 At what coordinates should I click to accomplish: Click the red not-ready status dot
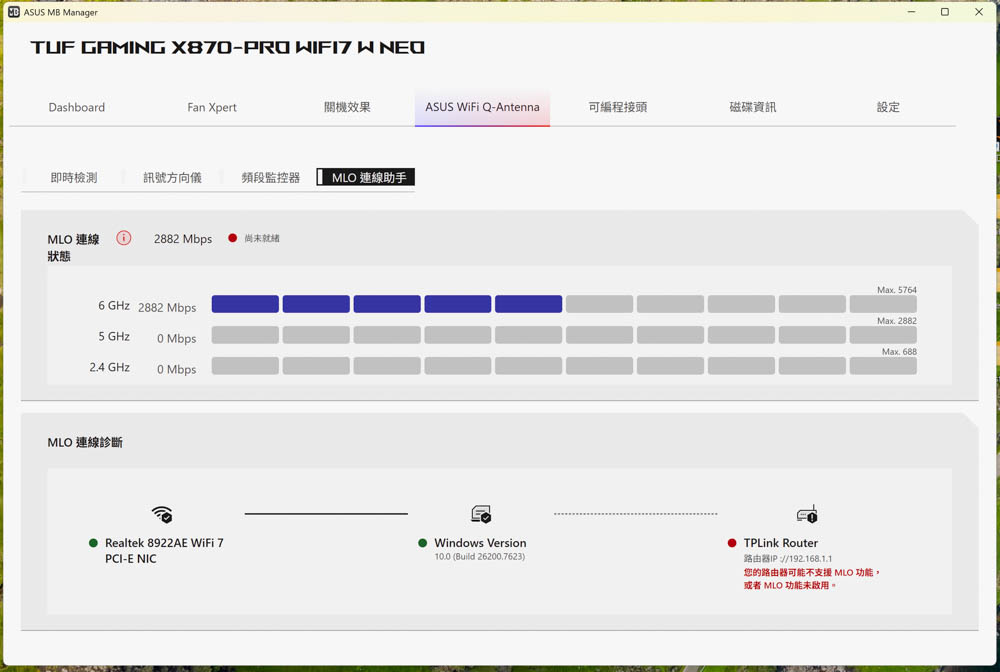tap(233, 238)
